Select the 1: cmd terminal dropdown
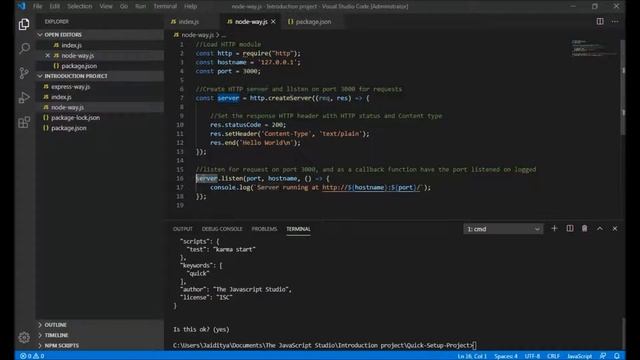Image resolution: width=640 pixels, height=360 pixels. click(503, 229)
